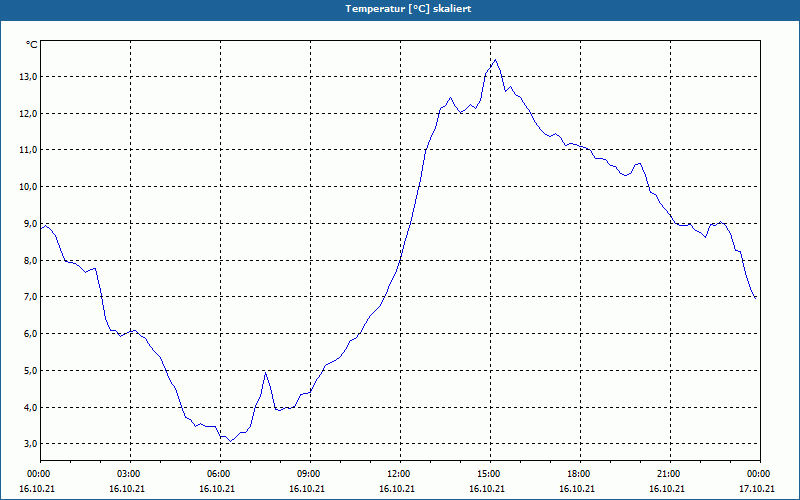Click the 3,0 y-axis label
The width and height of the screenshot is (800, 500).
tap(30, 443)
